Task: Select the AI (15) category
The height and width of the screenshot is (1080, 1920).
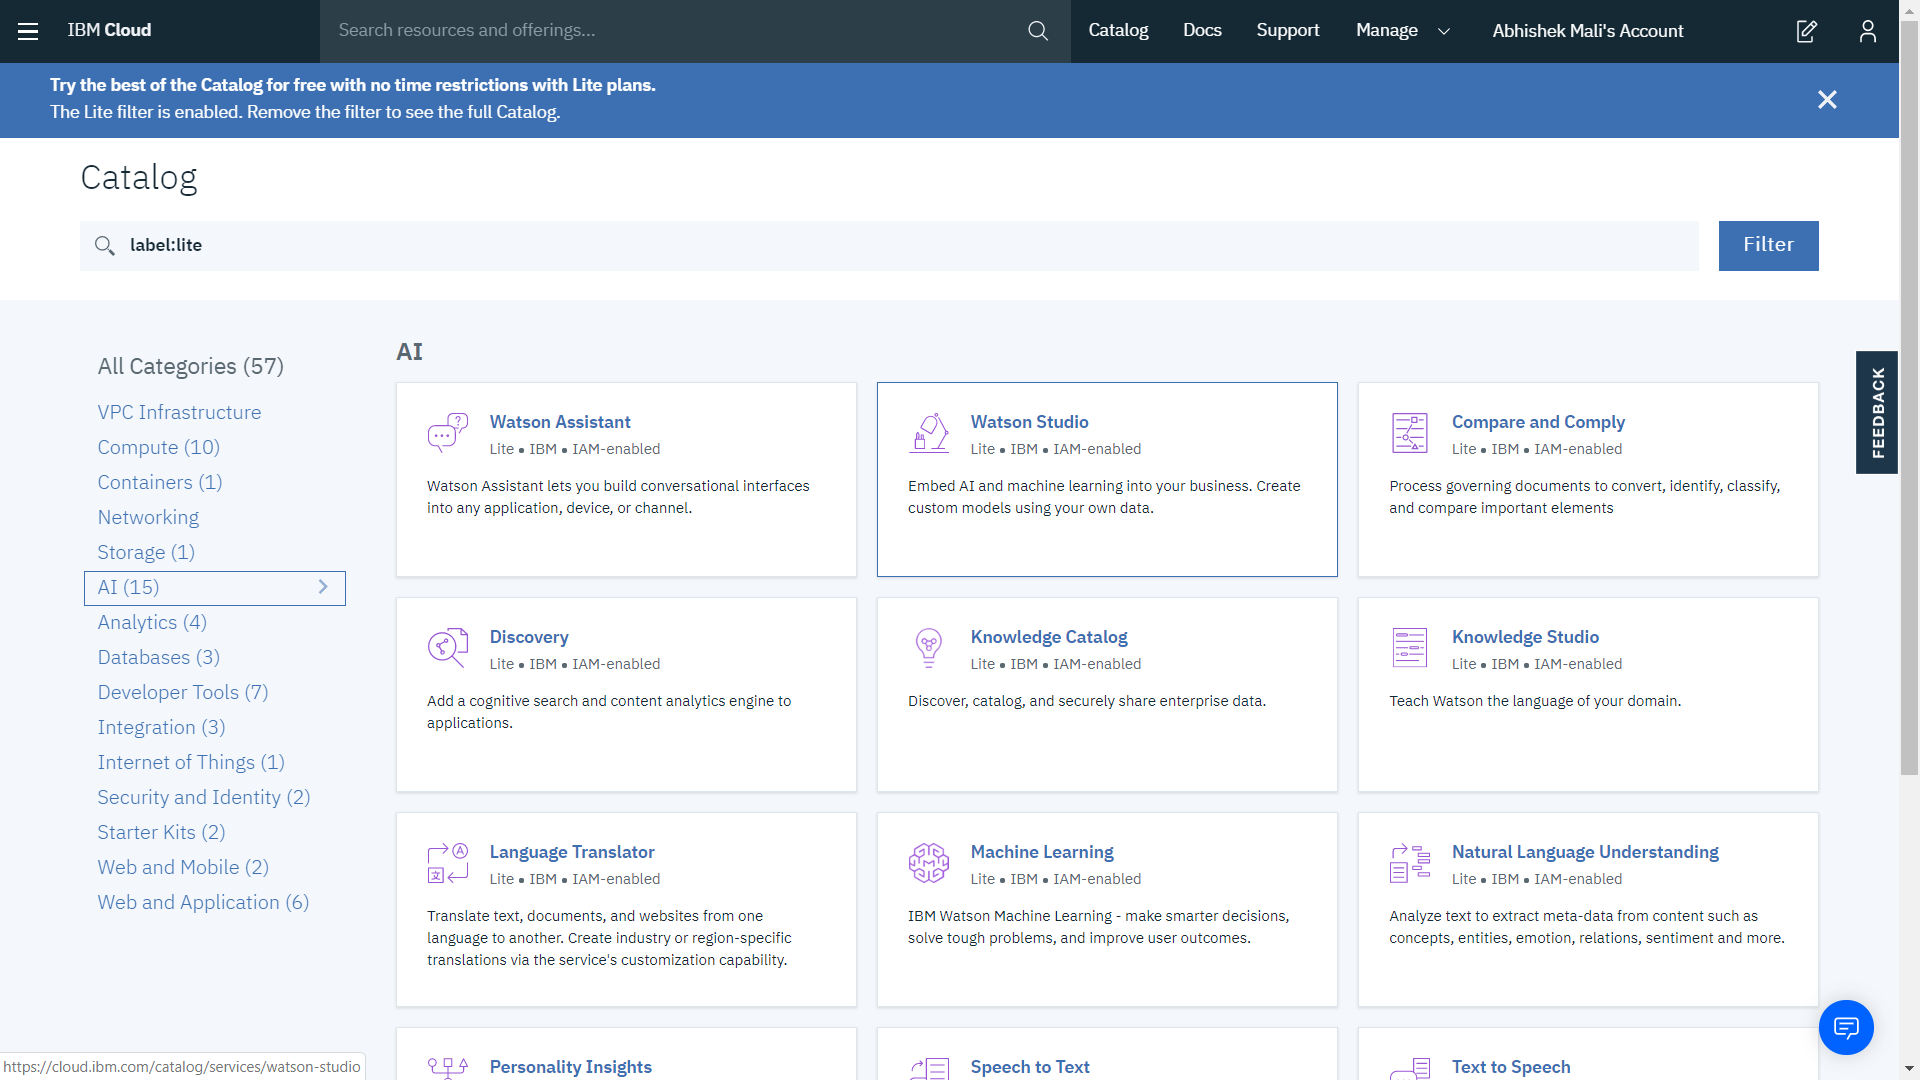Action: pos(215,588)
